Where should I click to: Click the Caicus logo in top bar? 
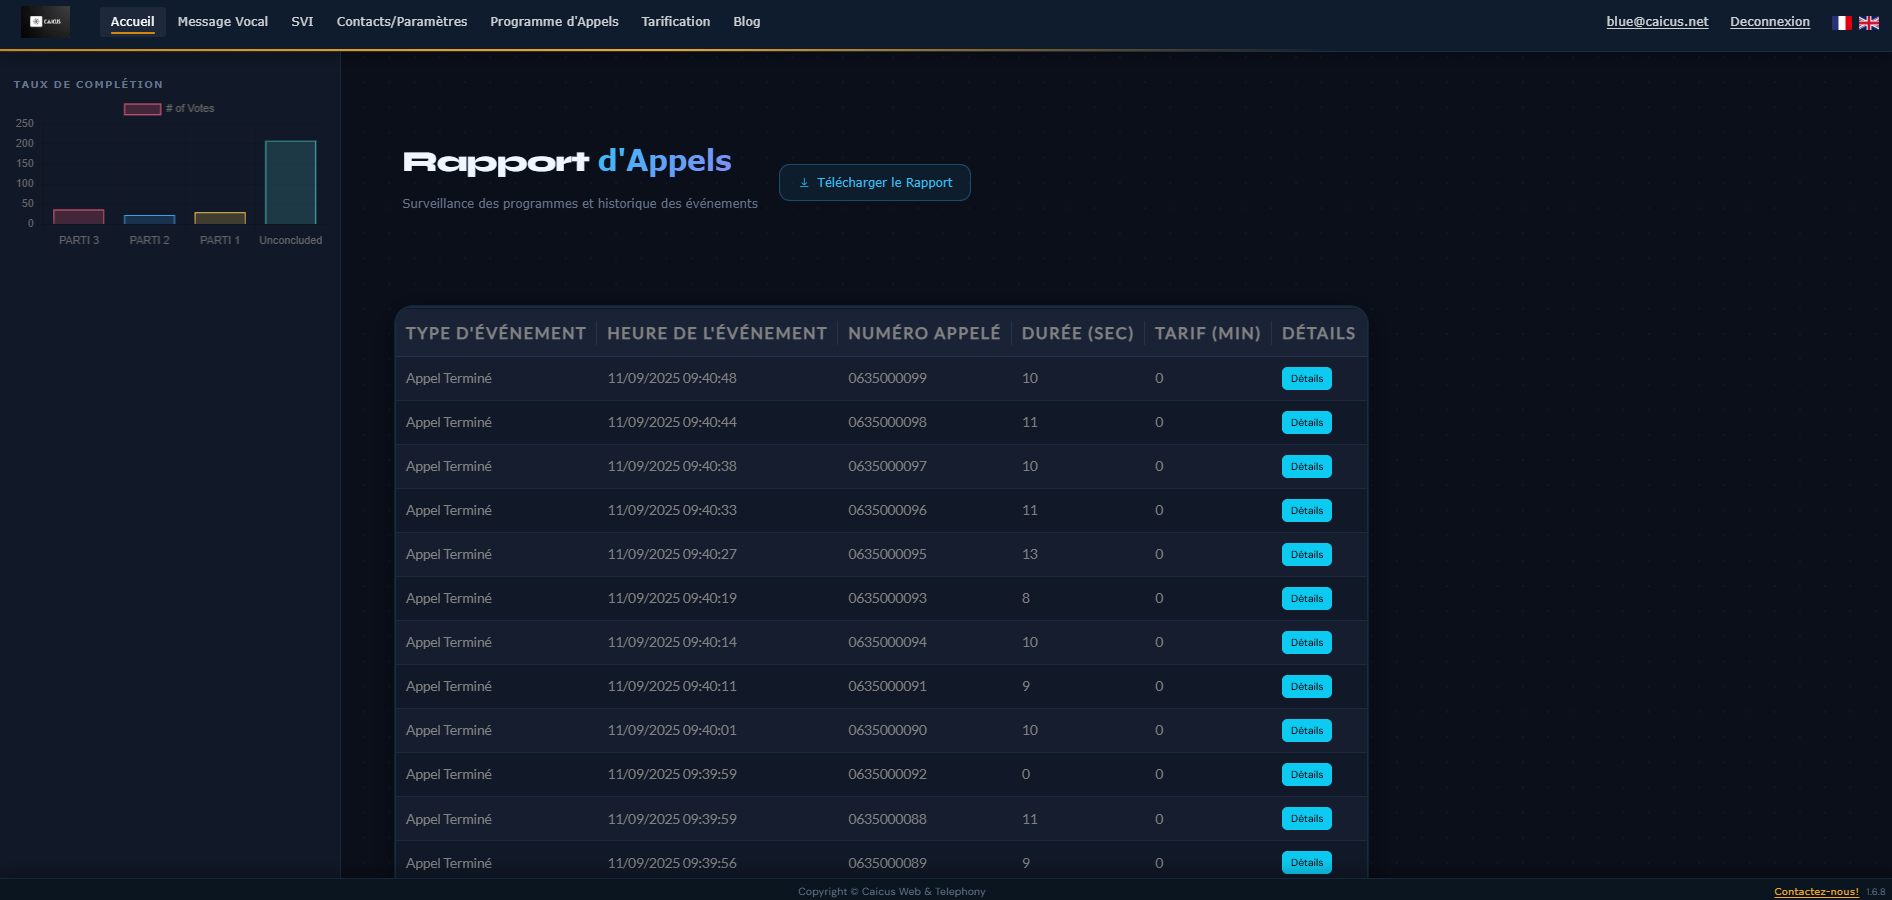point(46,21)
